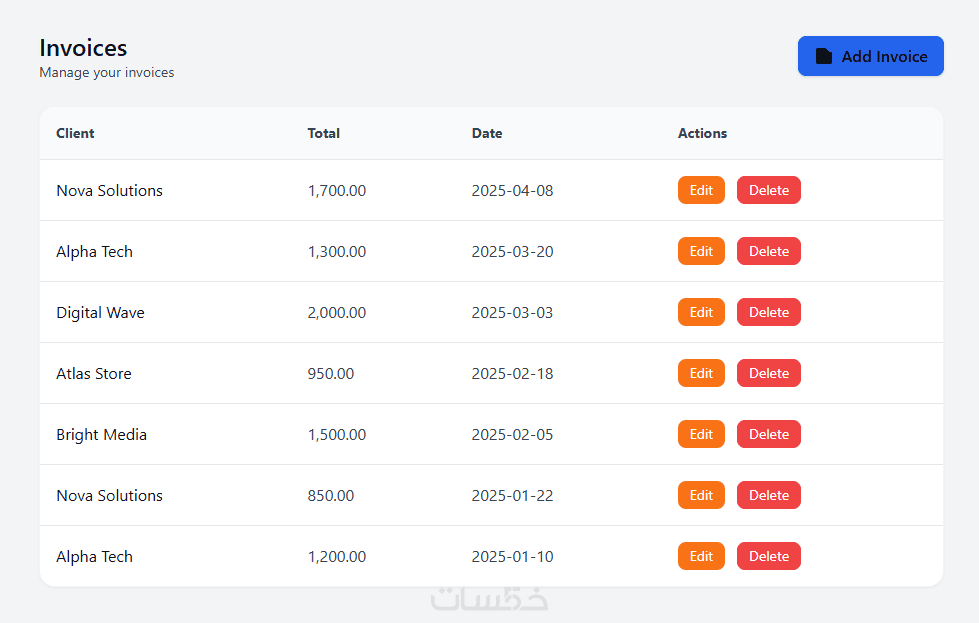This screenshot has height=623, width=979.
Task: Delete the Bright Media invoice
Action: coord(768,434)
